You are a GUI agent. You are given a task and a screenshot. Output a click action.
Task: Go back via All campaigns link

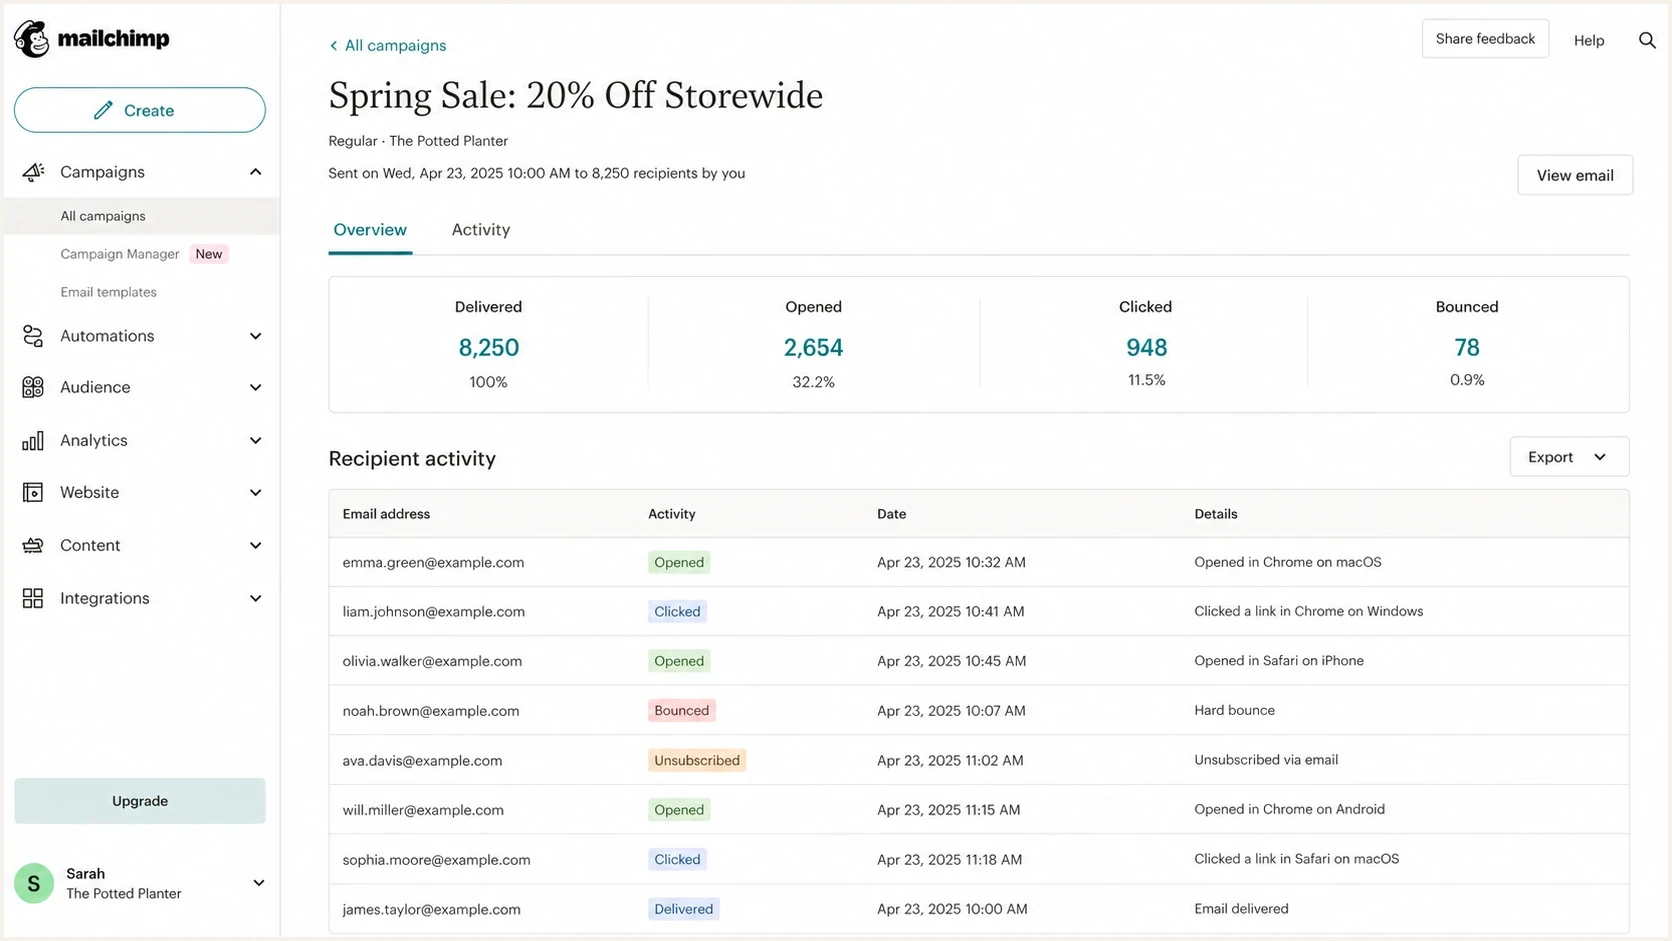(x=395, y=46)
